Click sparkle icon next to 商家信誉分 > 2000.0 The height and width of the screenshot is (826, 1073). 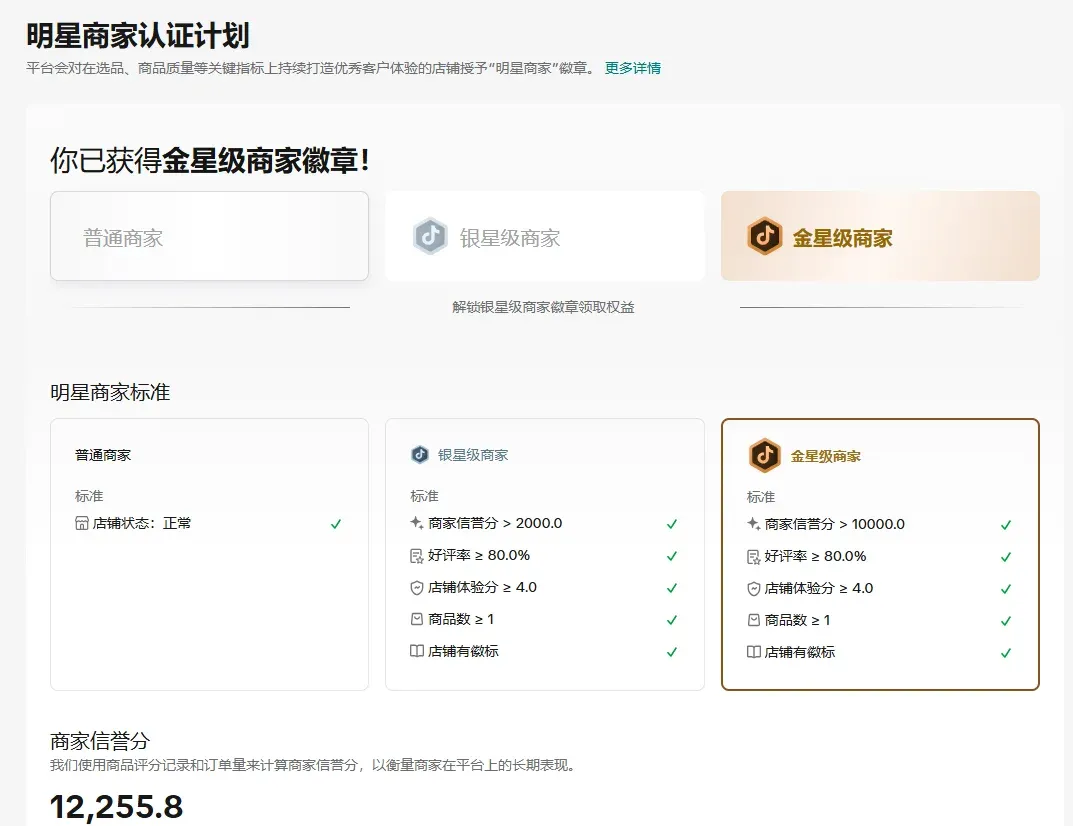(x=416, y=523)
